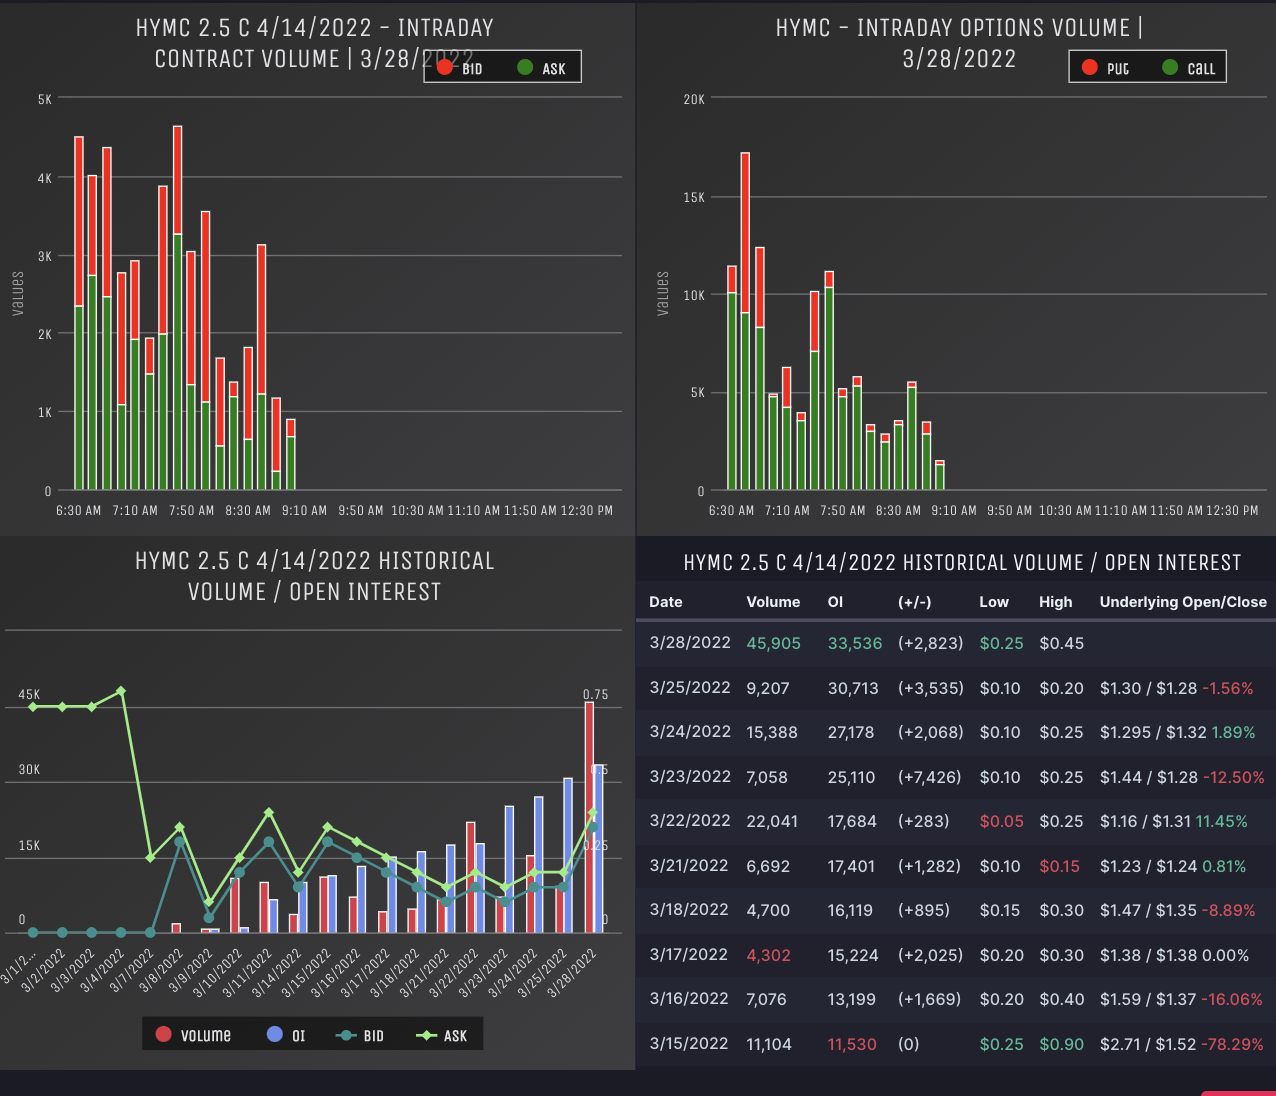Click the $2.71 / $1.52 -78.29% cell
This screenshot has height=1096, width=1276.
[1181, 1045]
